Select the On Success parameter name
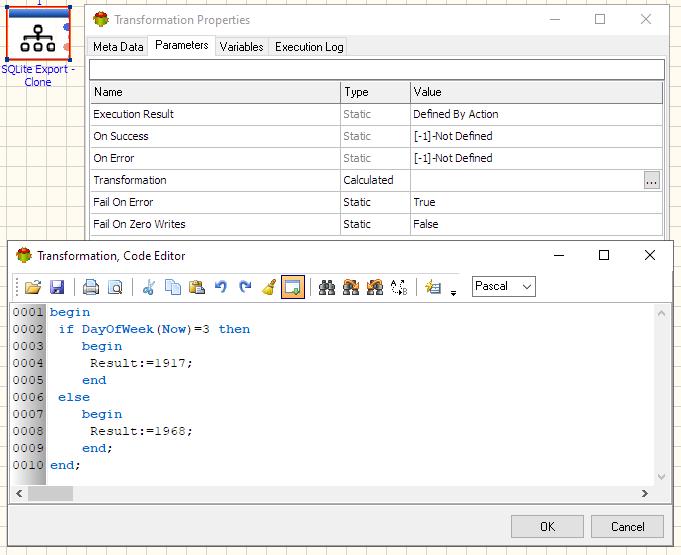 121,136
